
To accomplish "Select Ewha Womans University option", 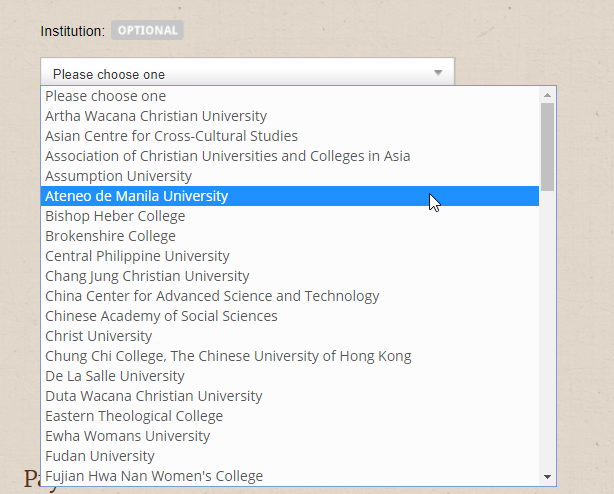I will coord(127,436).
